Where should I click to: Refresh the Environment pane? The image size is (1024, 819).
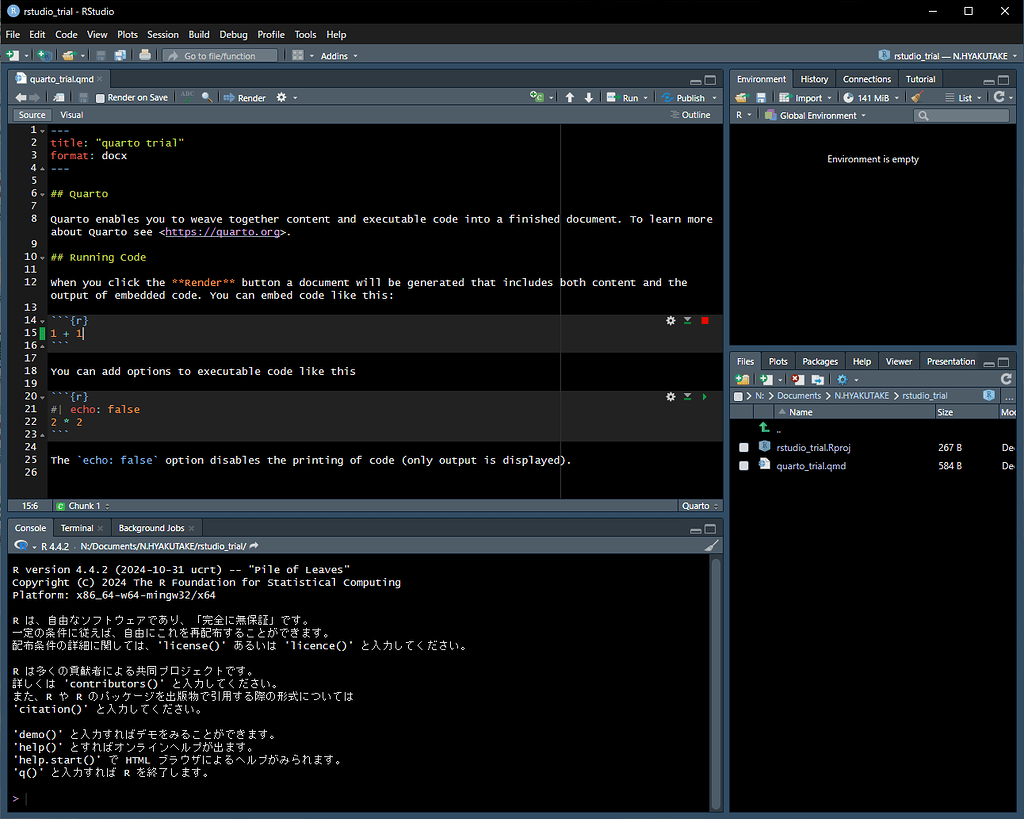pos(999,97)
